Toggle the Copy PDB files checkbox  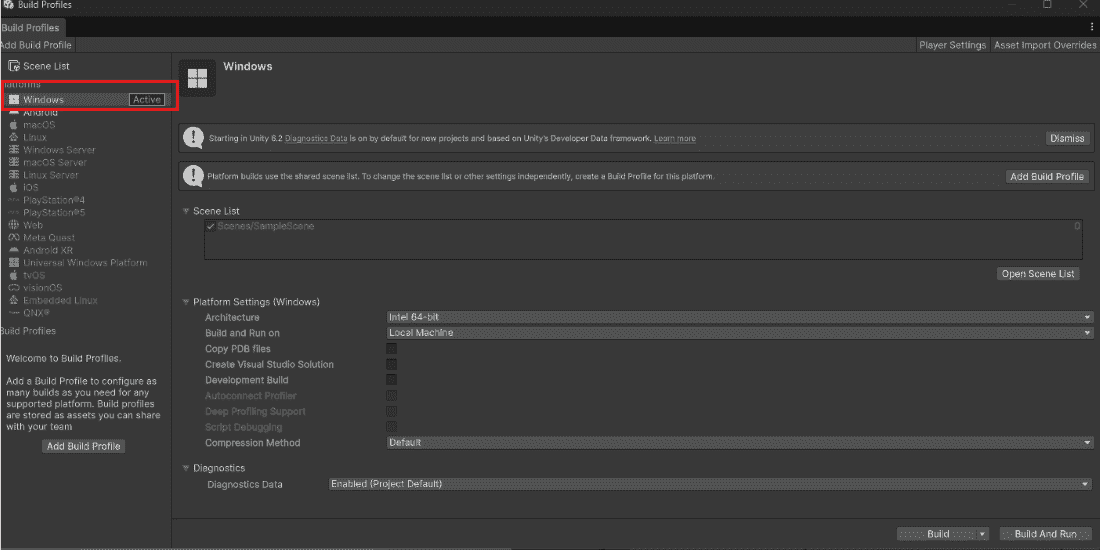point(391,349)
